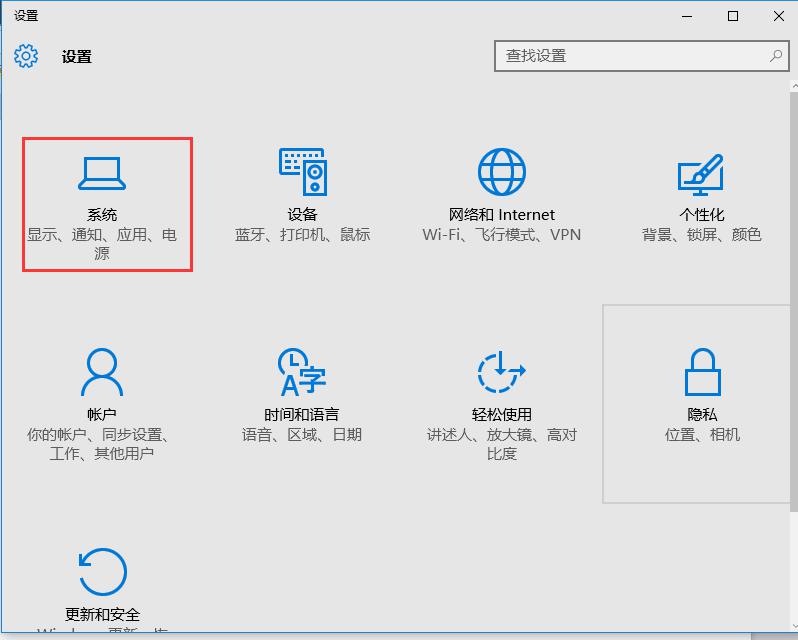
Task: Maximize the 设置 window
Action: point(733,16)
